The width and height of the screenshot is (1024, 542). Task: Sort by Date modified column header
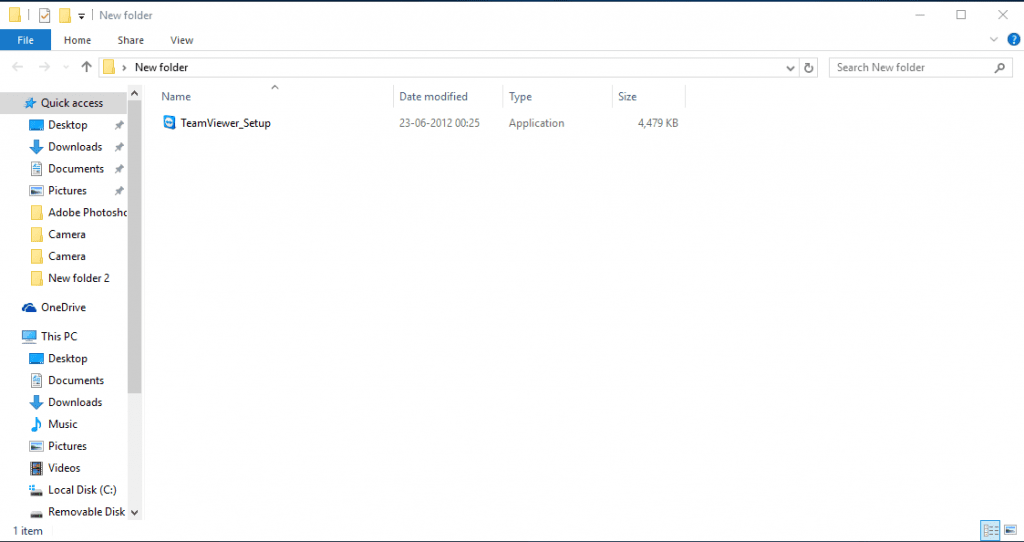coord(448,97)
